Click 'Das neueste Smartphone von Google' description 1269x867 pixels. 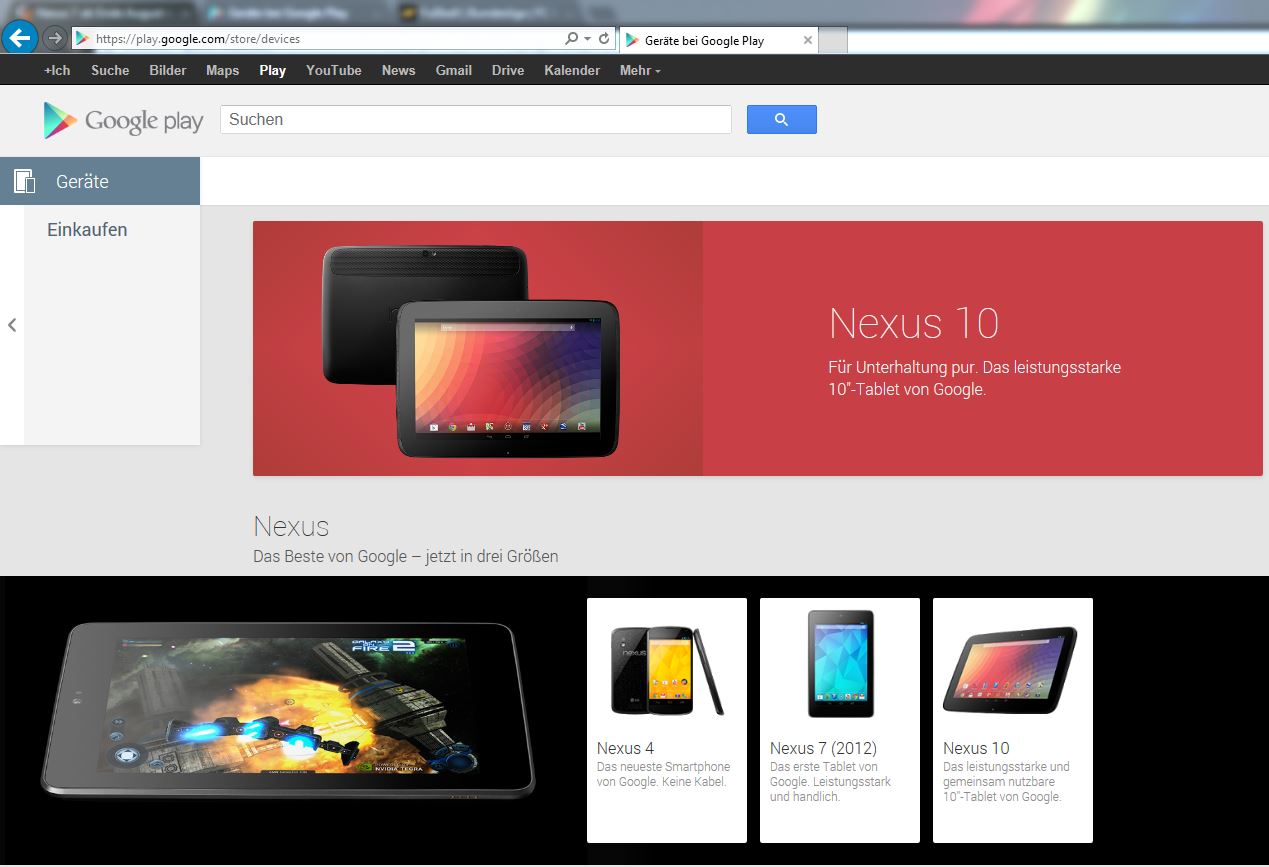point(663,774)
